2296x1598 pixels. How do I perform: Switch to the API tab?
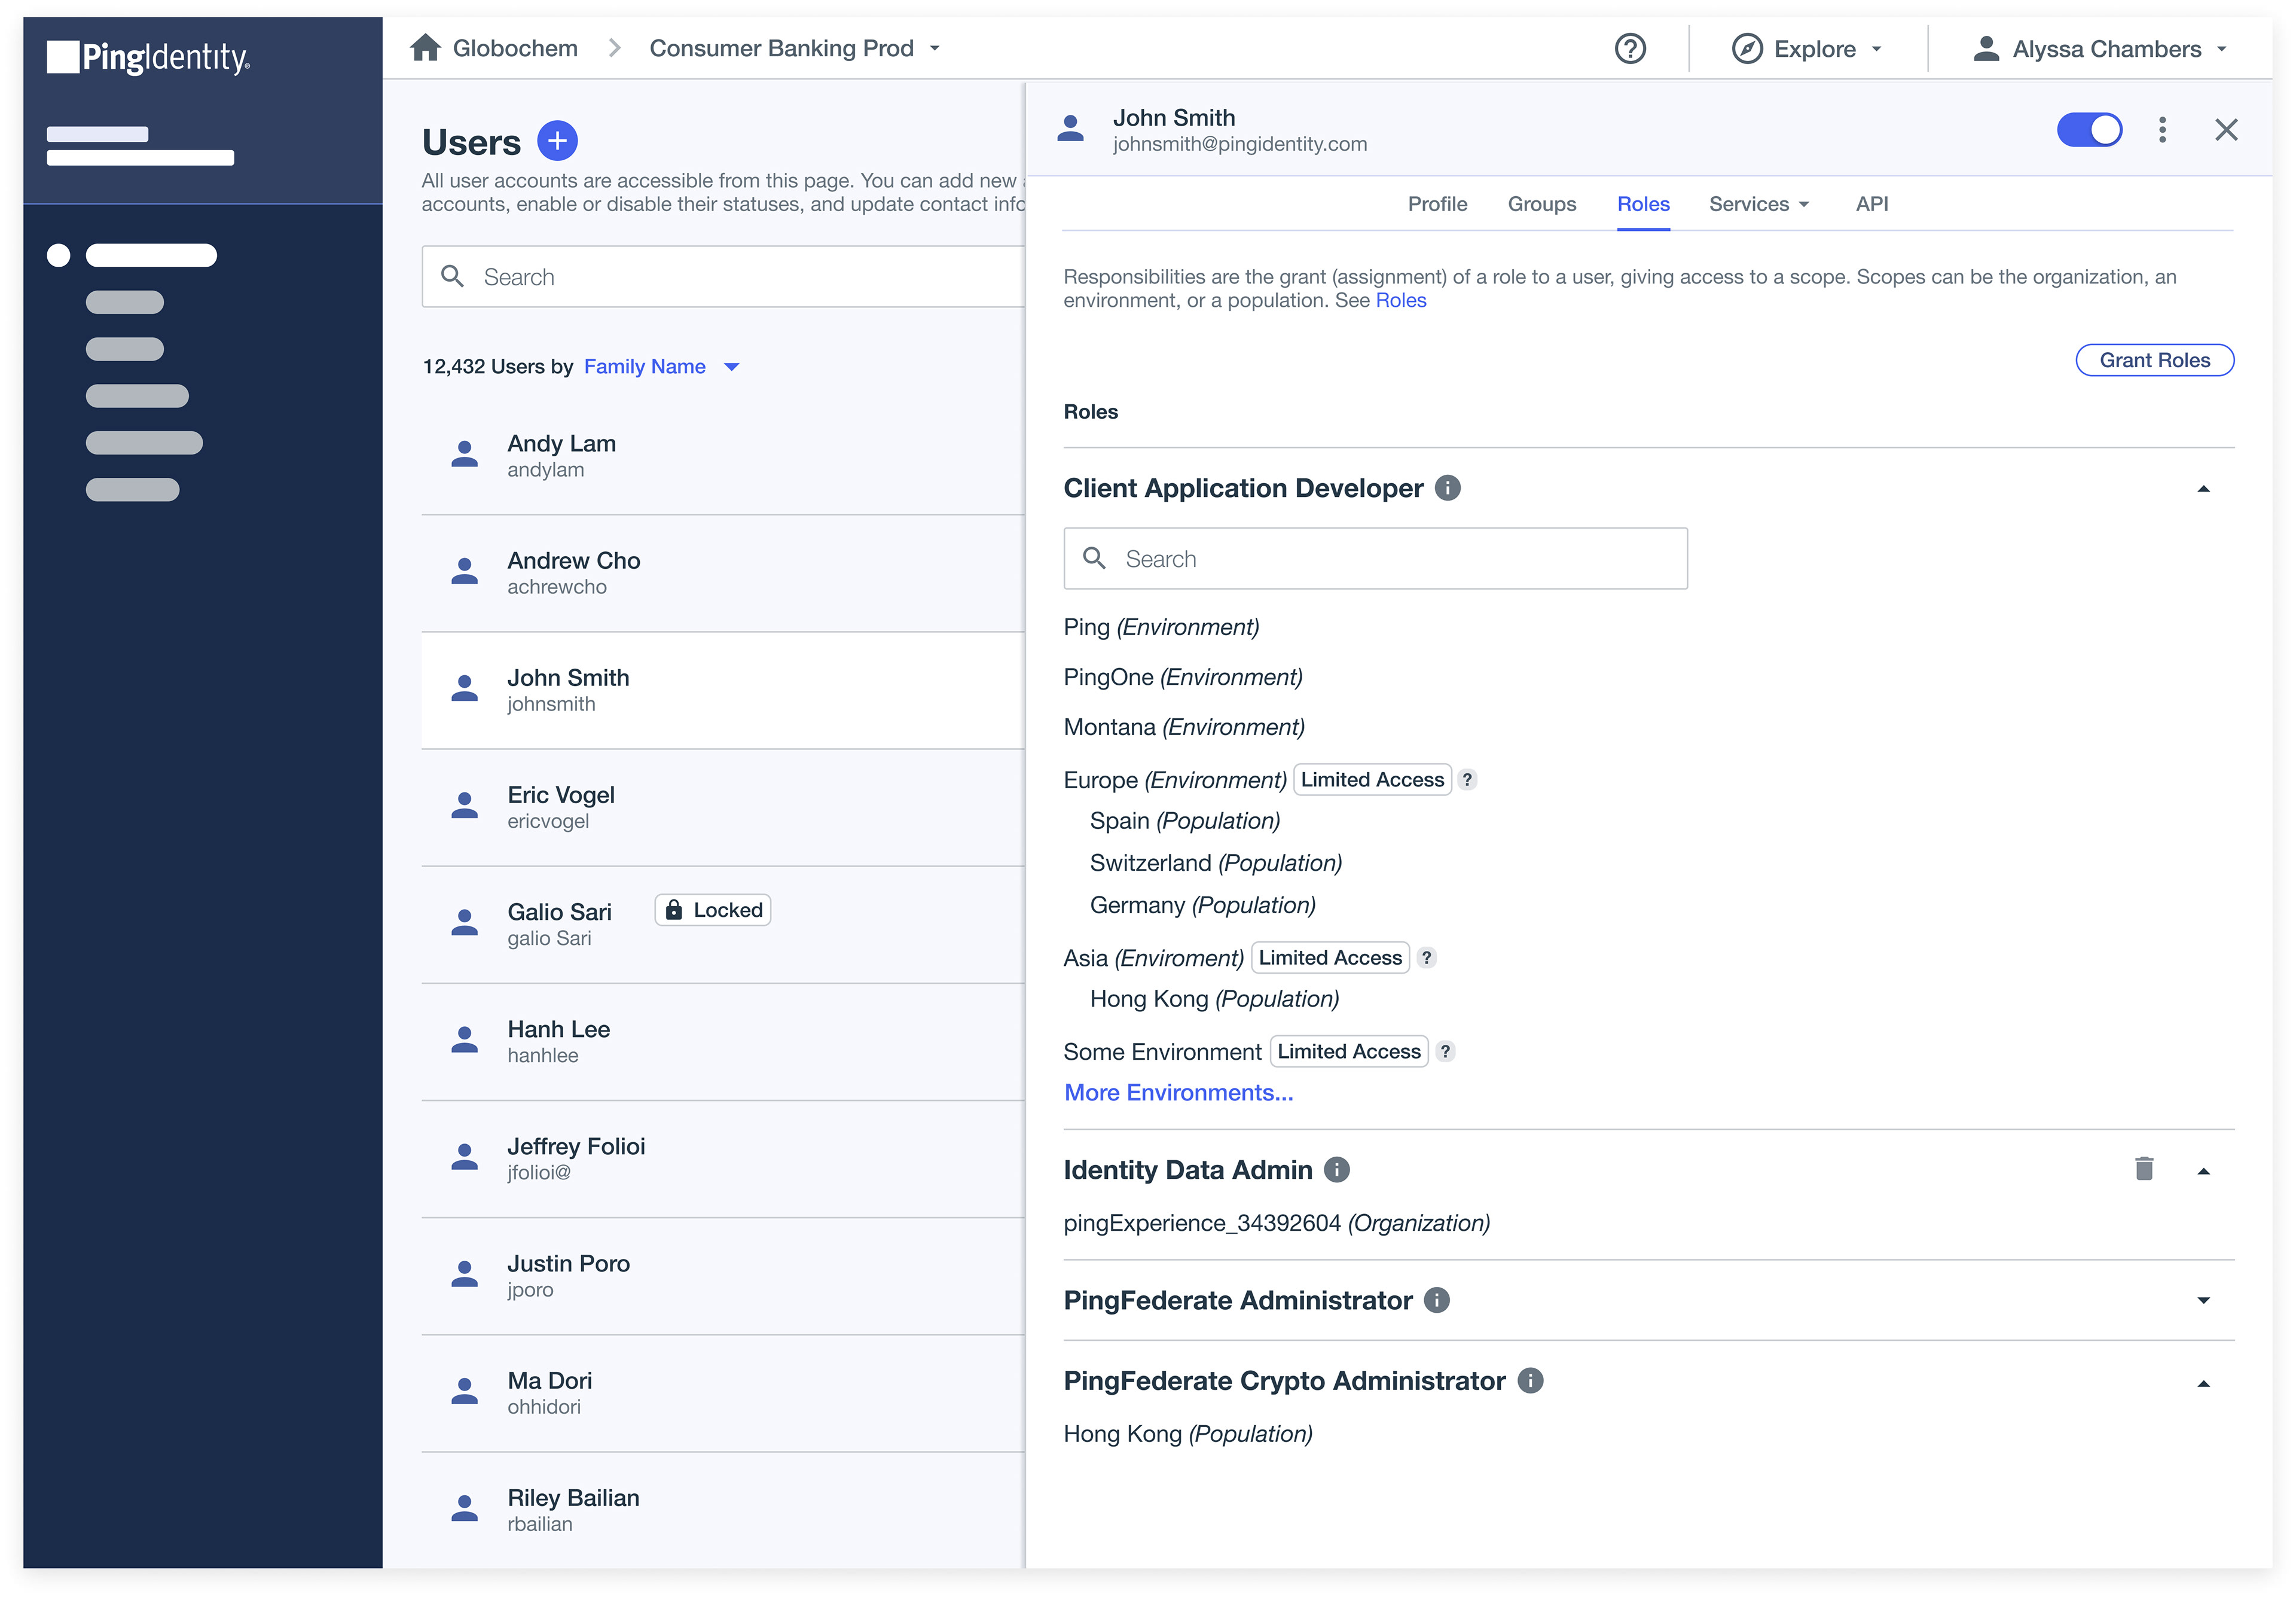pos(1872,204)
